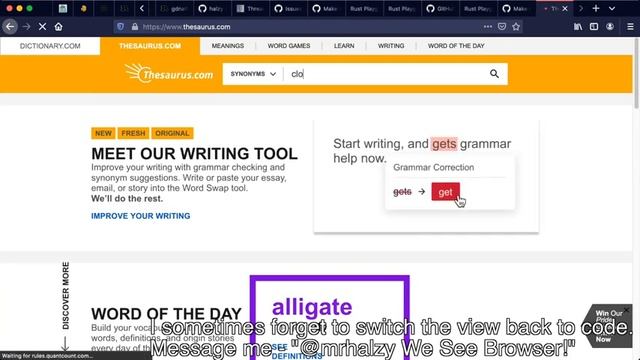Image resolution: width=640 pixels, height=360 pixels.
Task: Open the page actions three-dot menu
Action: point(488,27)
